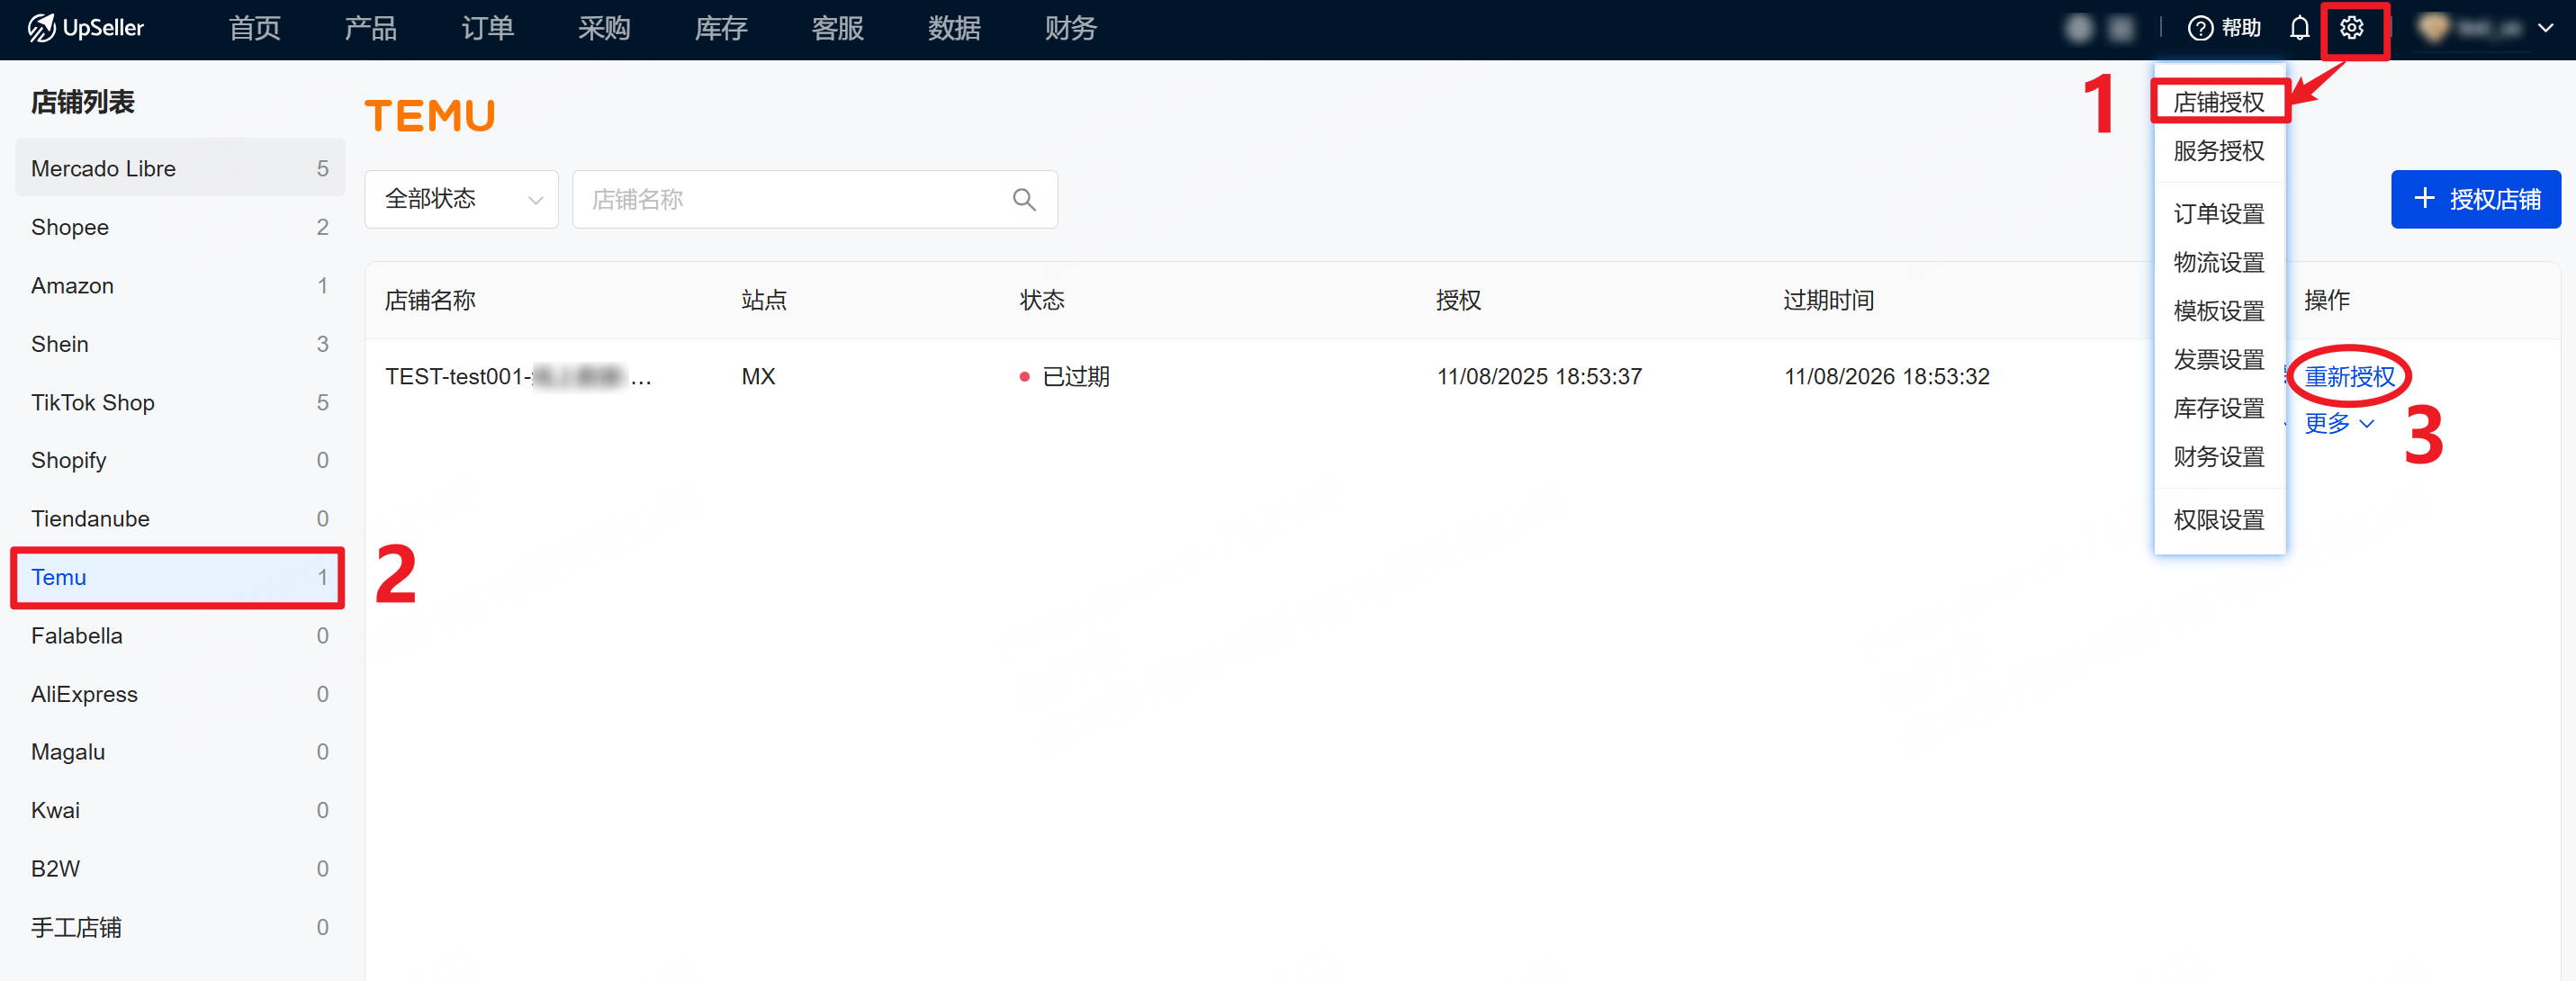2576x981 pixels.
Task: Select TikTok Shop in store list
Action: tap(180, 402)
